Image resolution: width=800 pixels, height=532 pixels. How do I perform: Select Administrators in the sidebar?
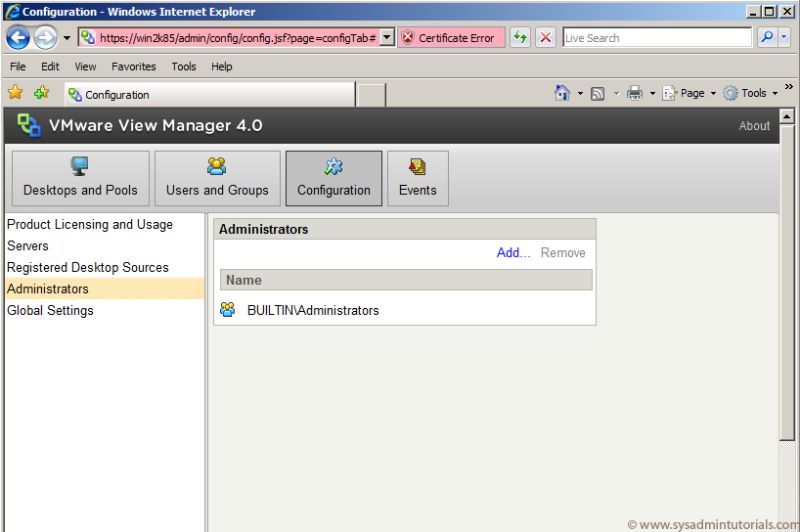tap(105, 289)
